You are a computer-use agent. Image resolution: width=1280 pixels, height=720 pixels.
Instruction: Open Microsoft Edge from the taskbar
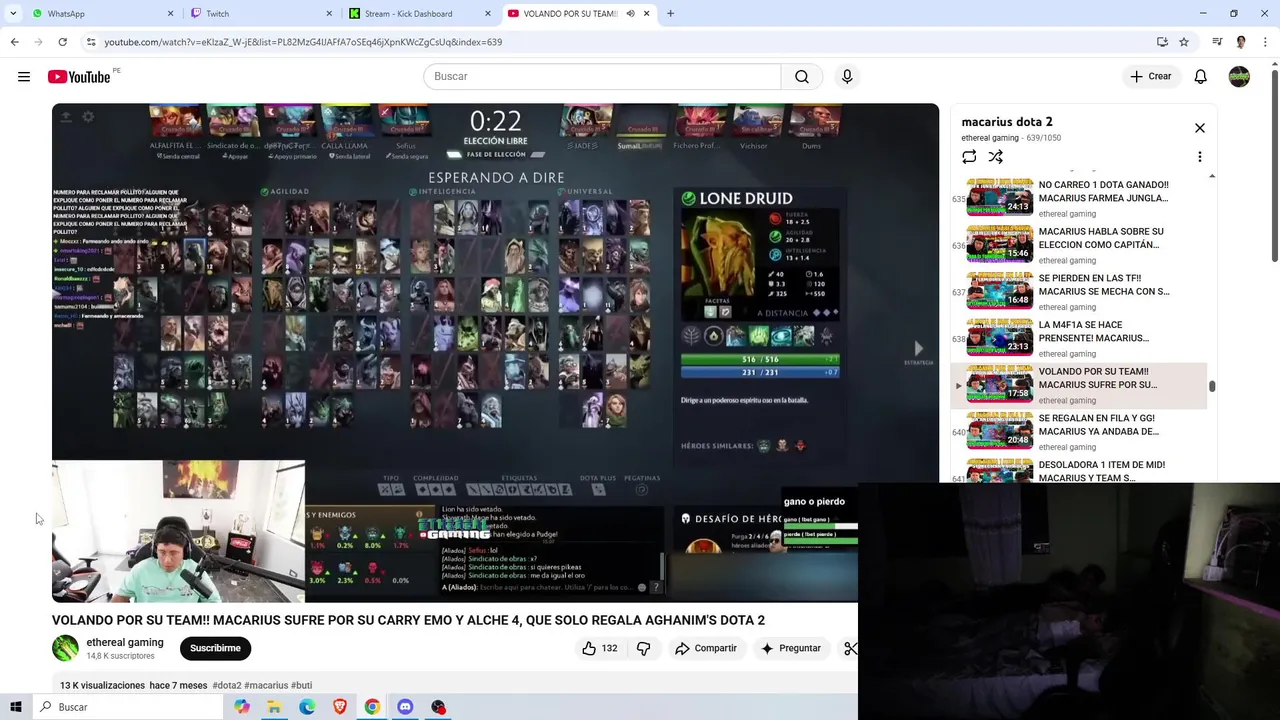click(307, 707)
